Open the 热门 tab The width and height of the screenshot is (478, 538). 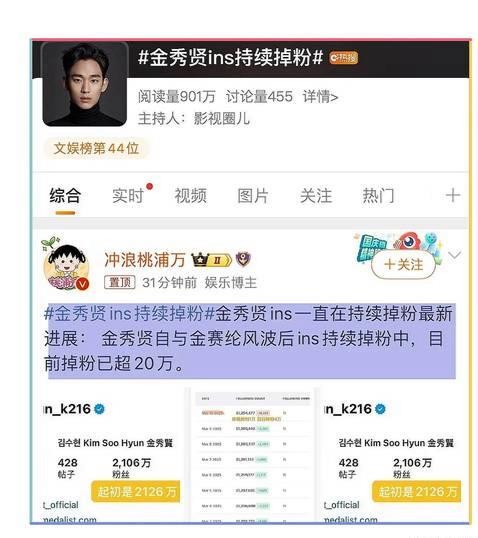tap(378, 196)
